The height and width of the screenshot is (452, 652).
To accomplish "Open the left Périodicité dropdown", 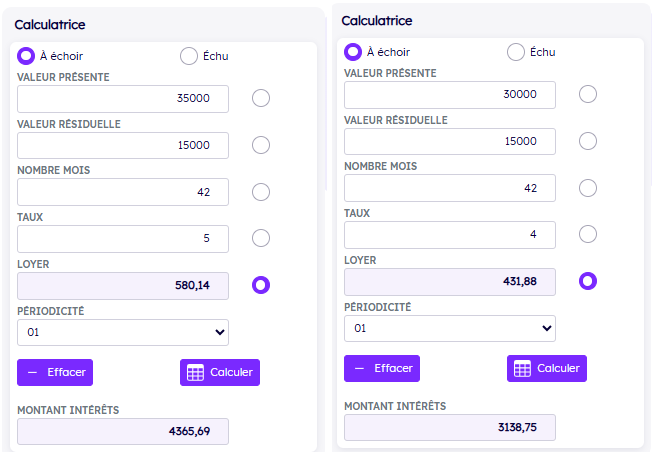I will (x=123, y=332).
